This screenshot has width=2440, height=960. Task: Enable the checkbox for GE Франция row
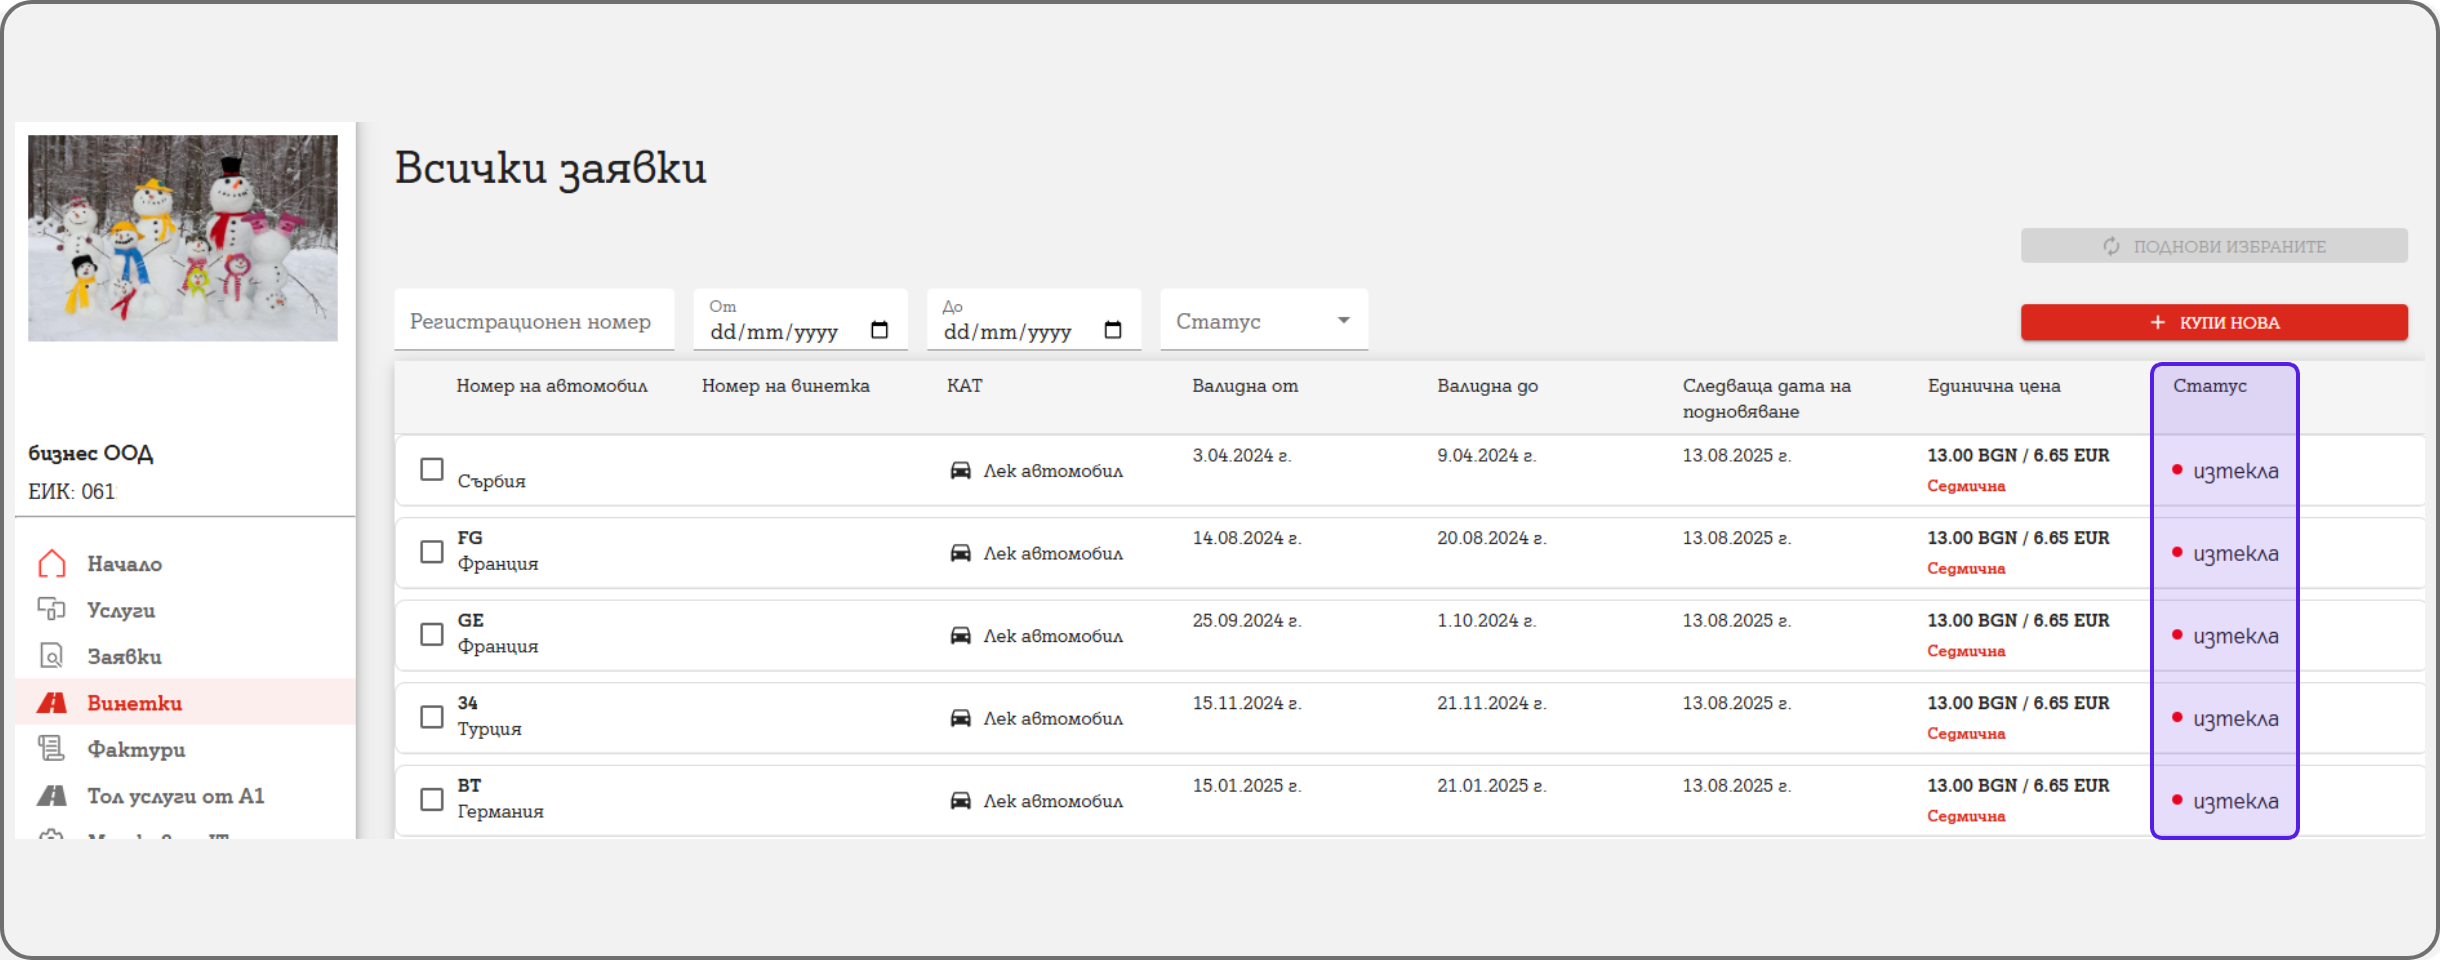point(432,634)
